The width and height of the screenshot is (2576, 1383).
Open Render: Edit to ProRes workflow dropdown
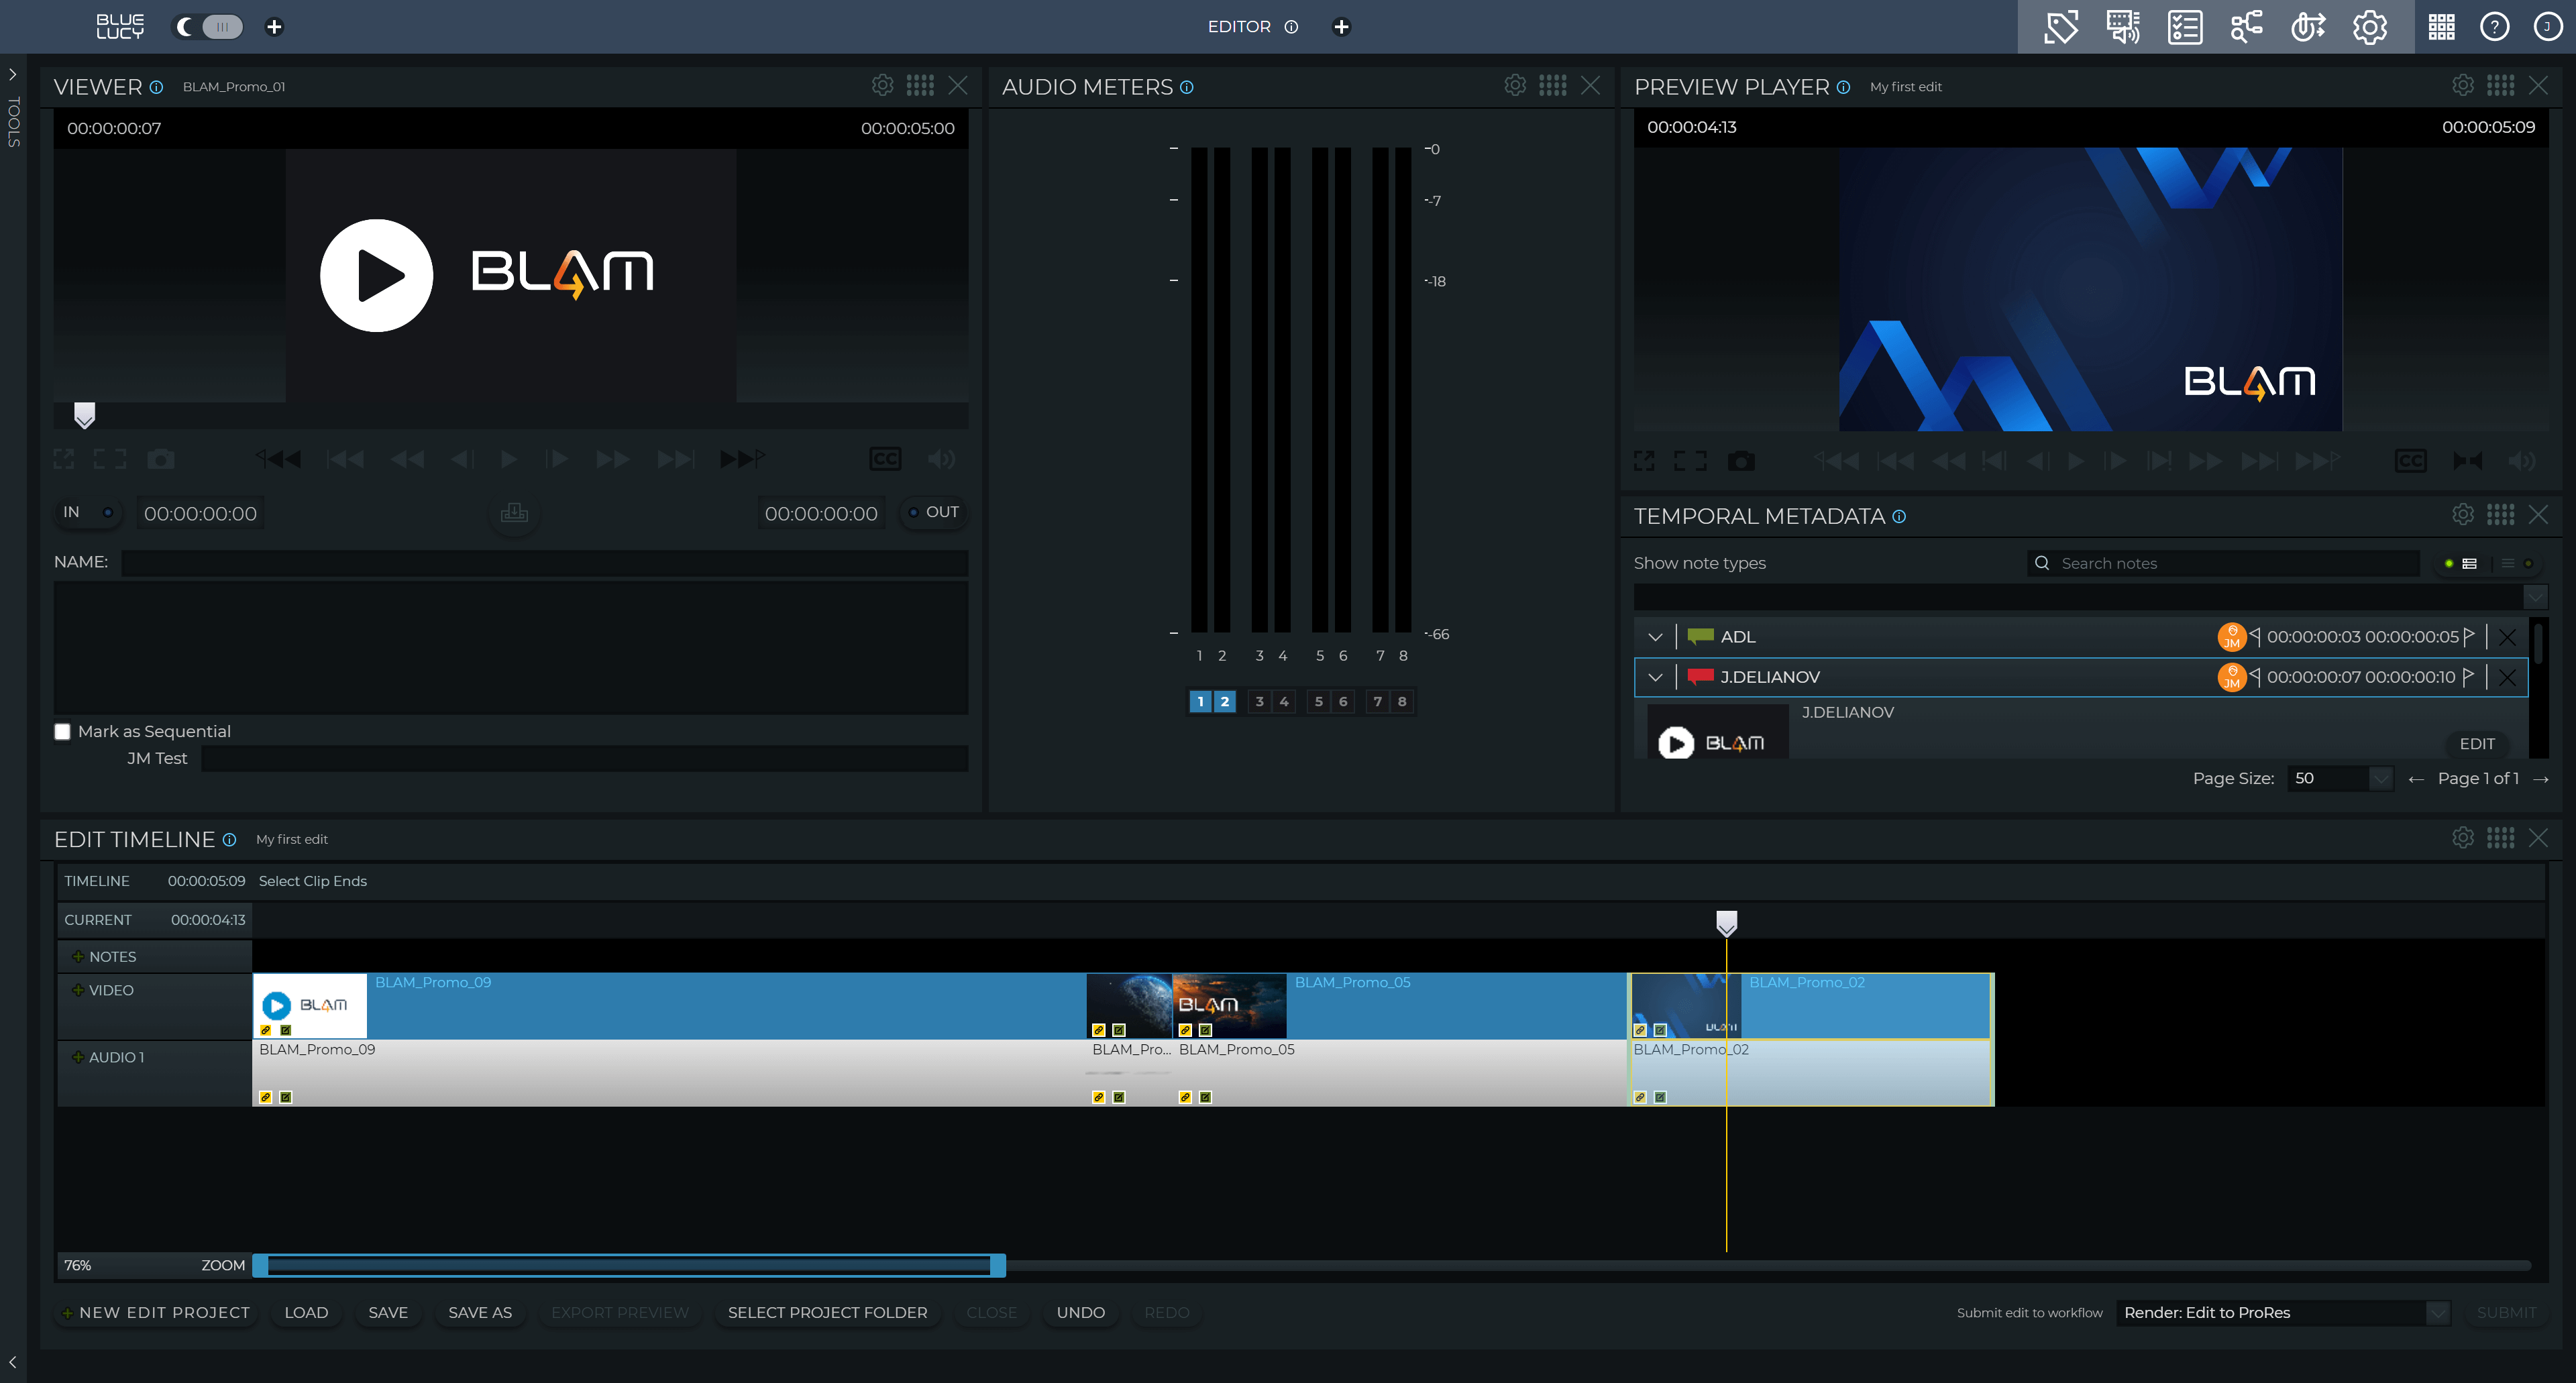2283,1313
